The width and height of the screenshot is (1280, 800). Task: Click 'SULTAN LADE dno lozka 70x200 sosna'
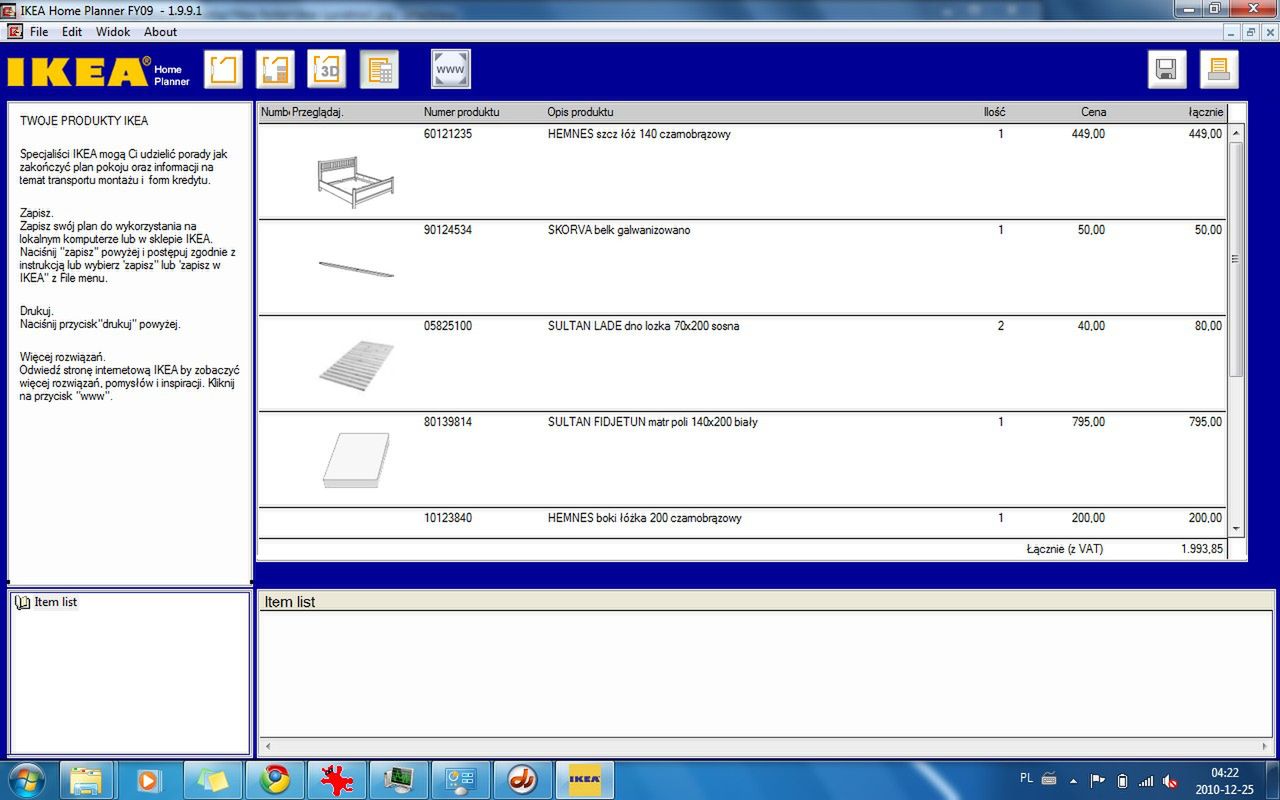643,326
